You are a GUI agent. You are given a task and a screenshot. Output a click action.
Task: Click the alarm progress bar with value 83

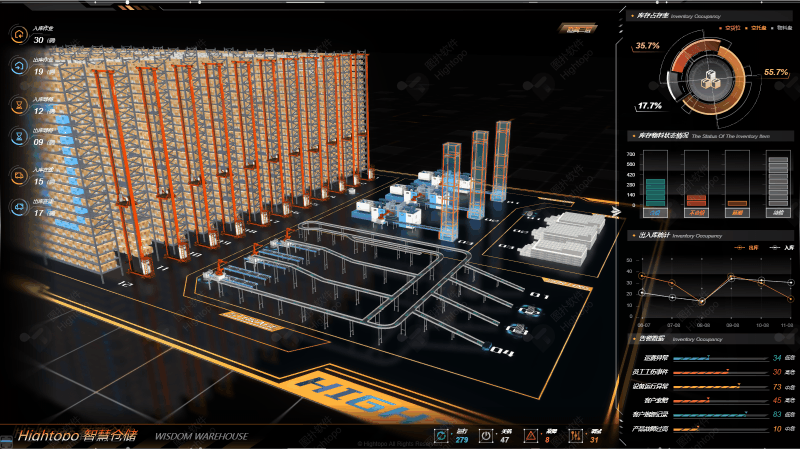(710, 414)
